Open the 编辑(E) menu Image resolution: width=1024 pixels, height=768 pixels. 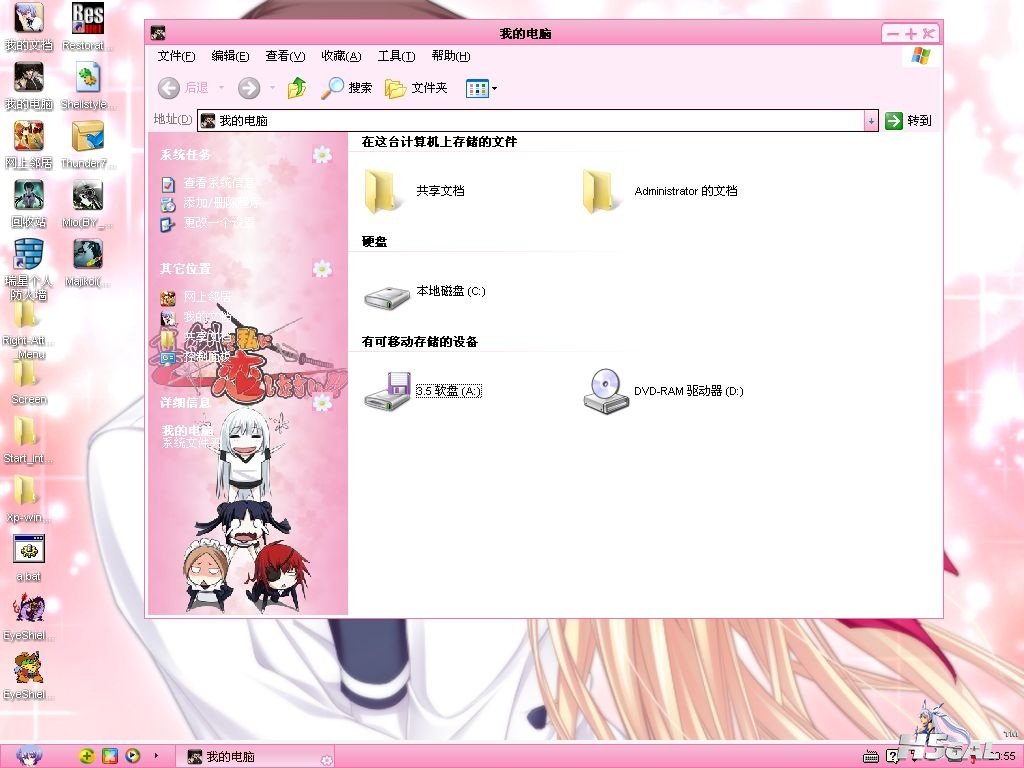(230, 56)
